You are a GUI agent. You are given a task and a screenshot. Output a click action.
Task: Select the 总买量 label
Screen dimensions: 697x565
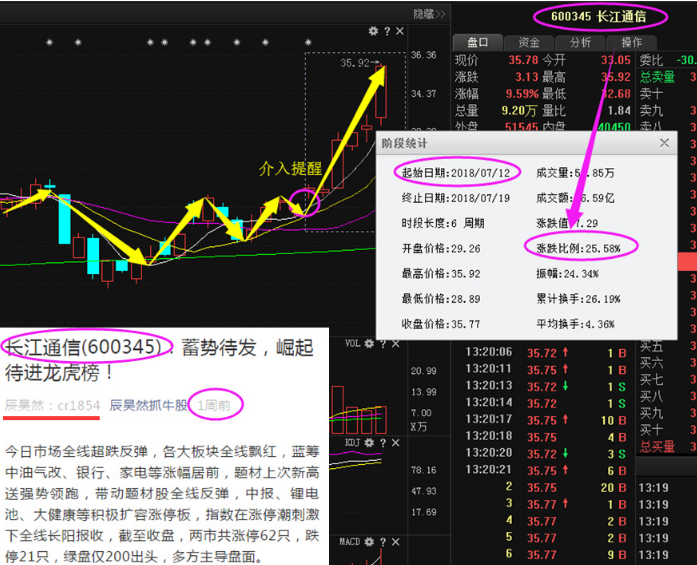click(657, 447)
